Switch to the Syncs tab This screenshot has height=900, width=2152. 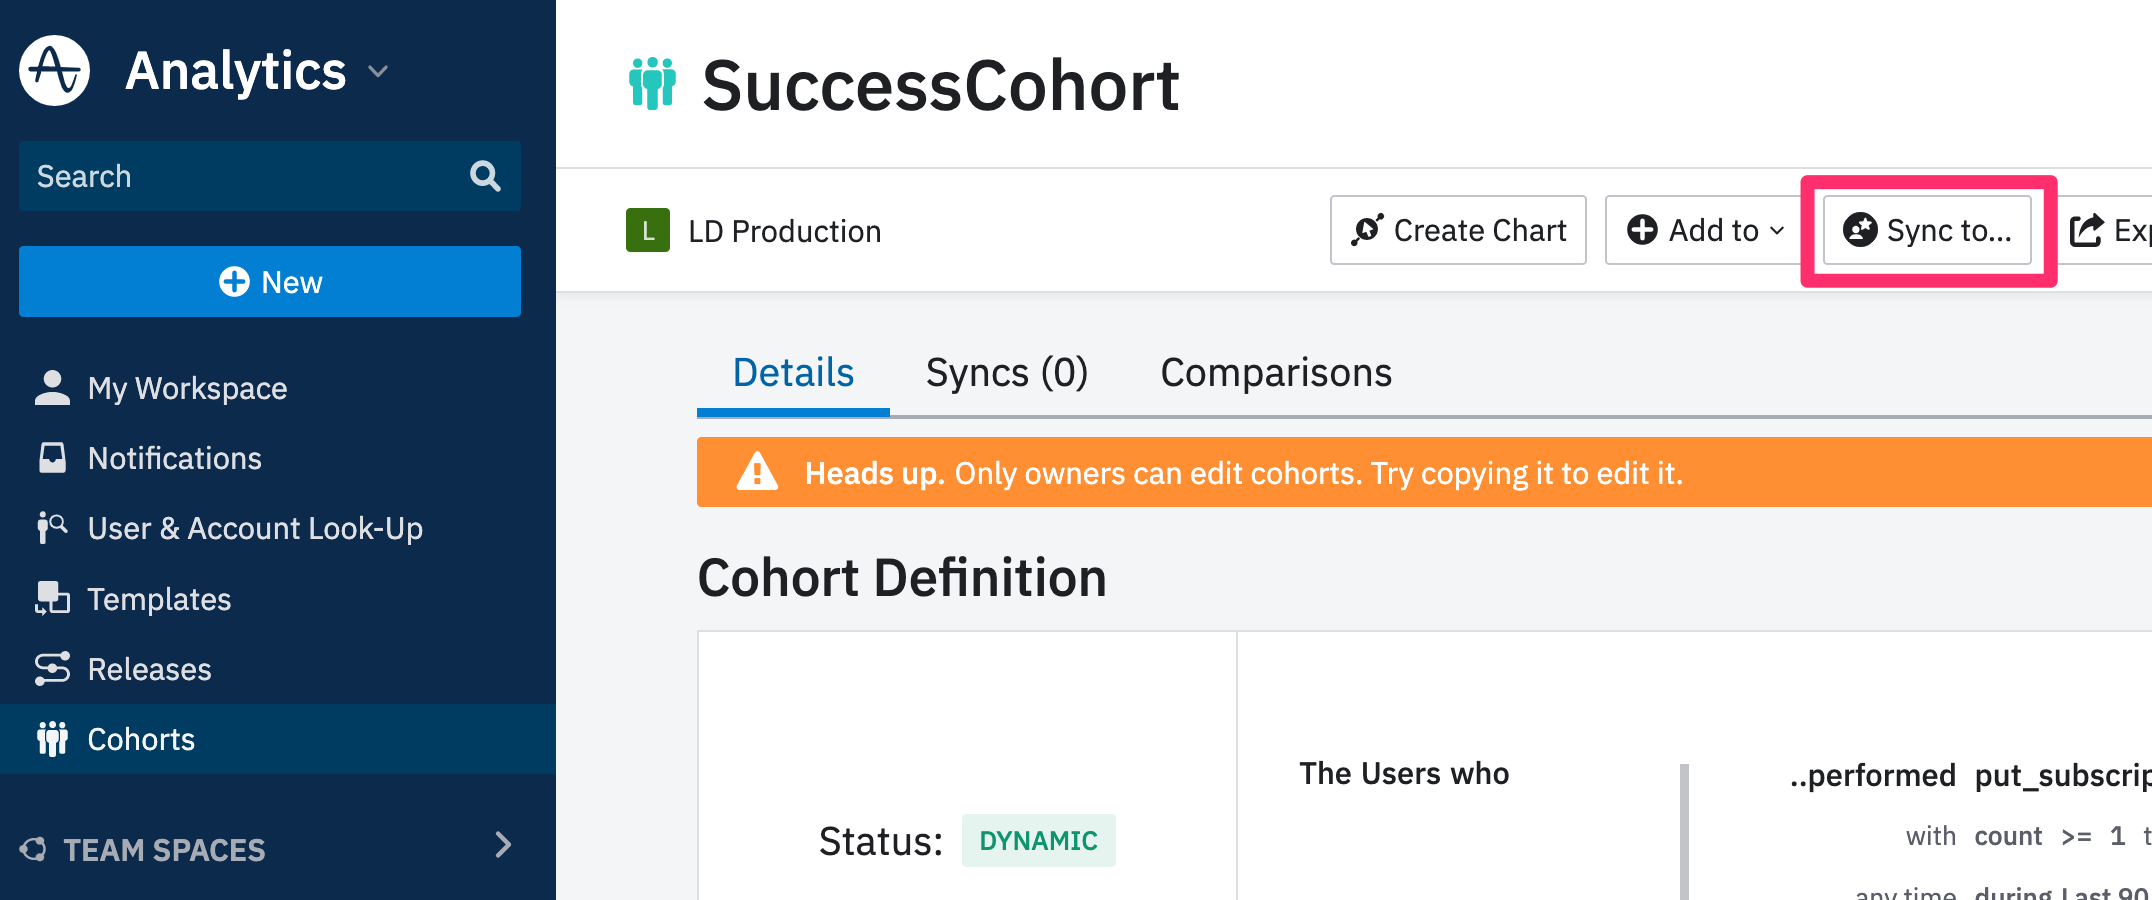(1006, 372)
